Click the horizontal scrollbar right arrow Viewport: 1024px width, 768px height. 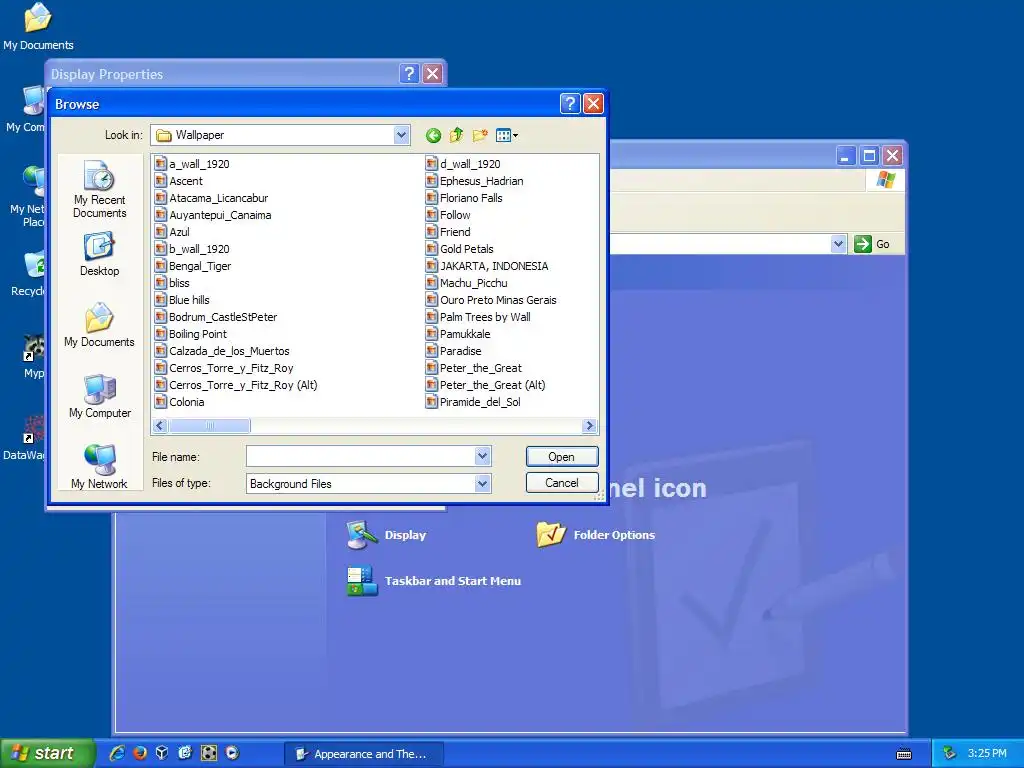(x=589, y=426)
